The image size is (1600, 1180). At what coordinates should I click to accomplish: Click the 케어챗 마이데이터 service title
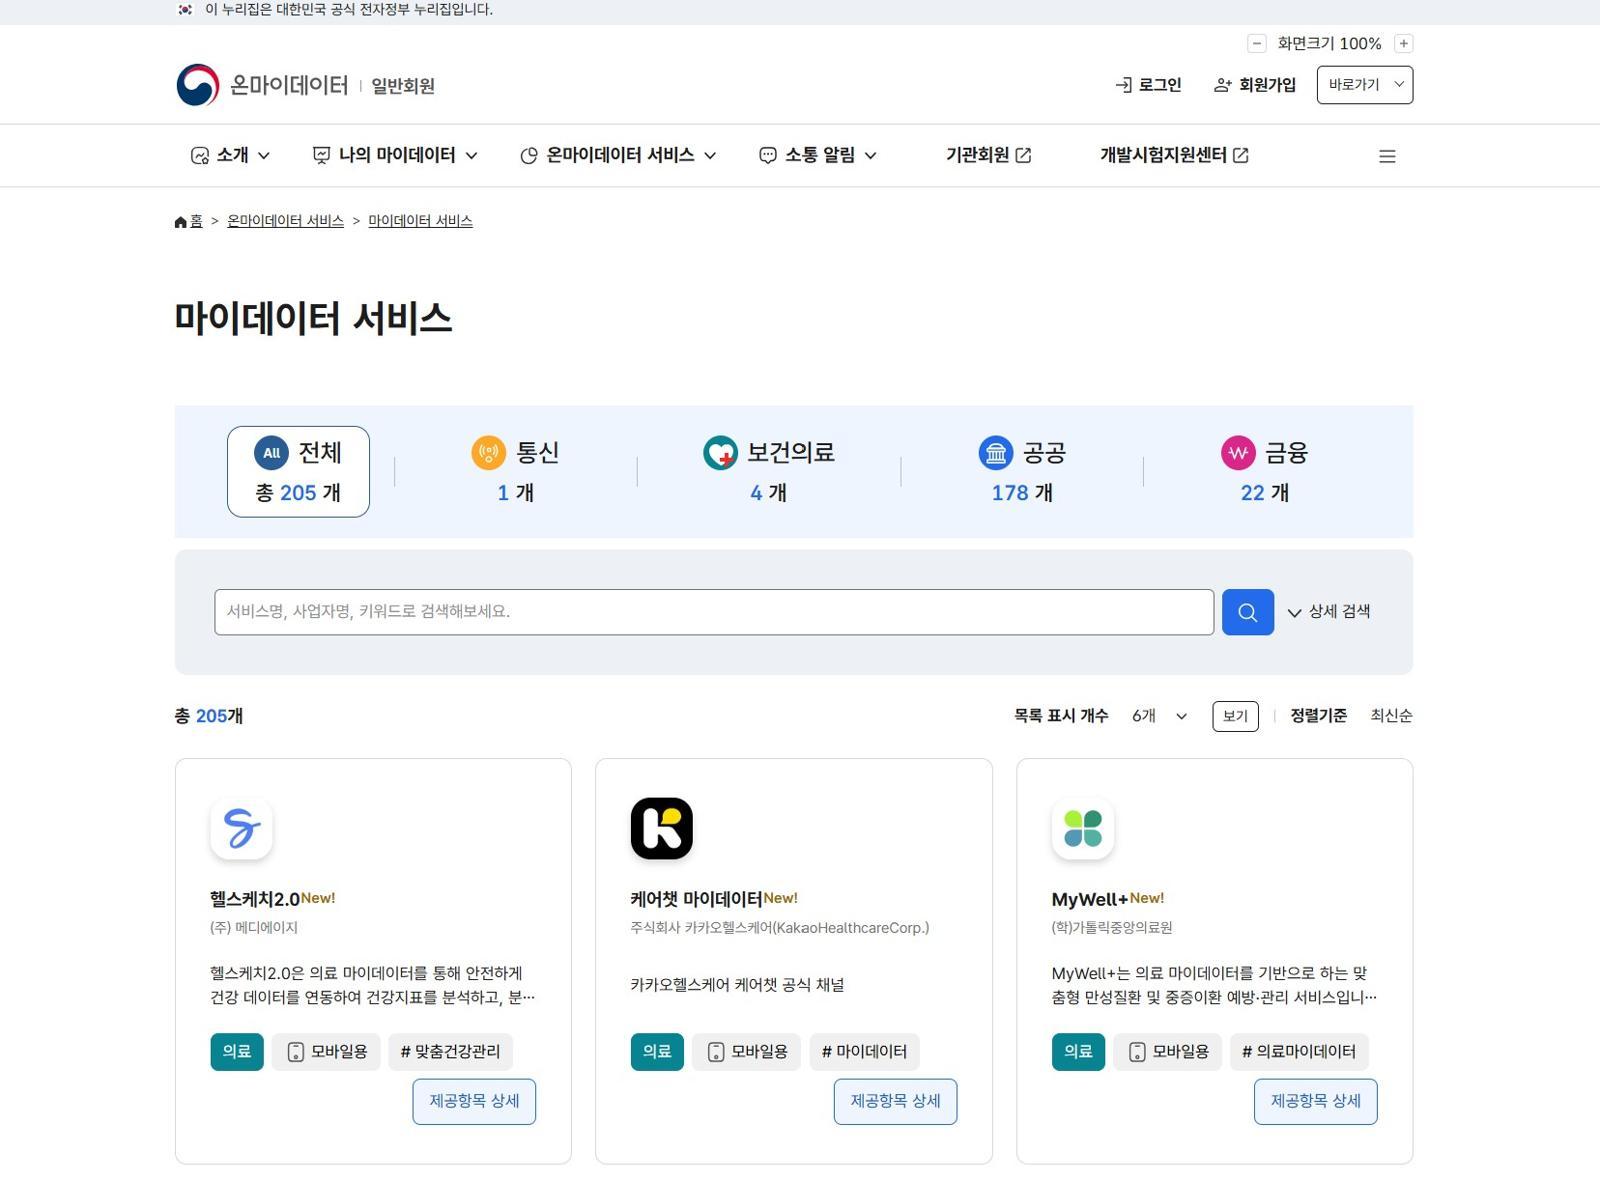point(696,899)
